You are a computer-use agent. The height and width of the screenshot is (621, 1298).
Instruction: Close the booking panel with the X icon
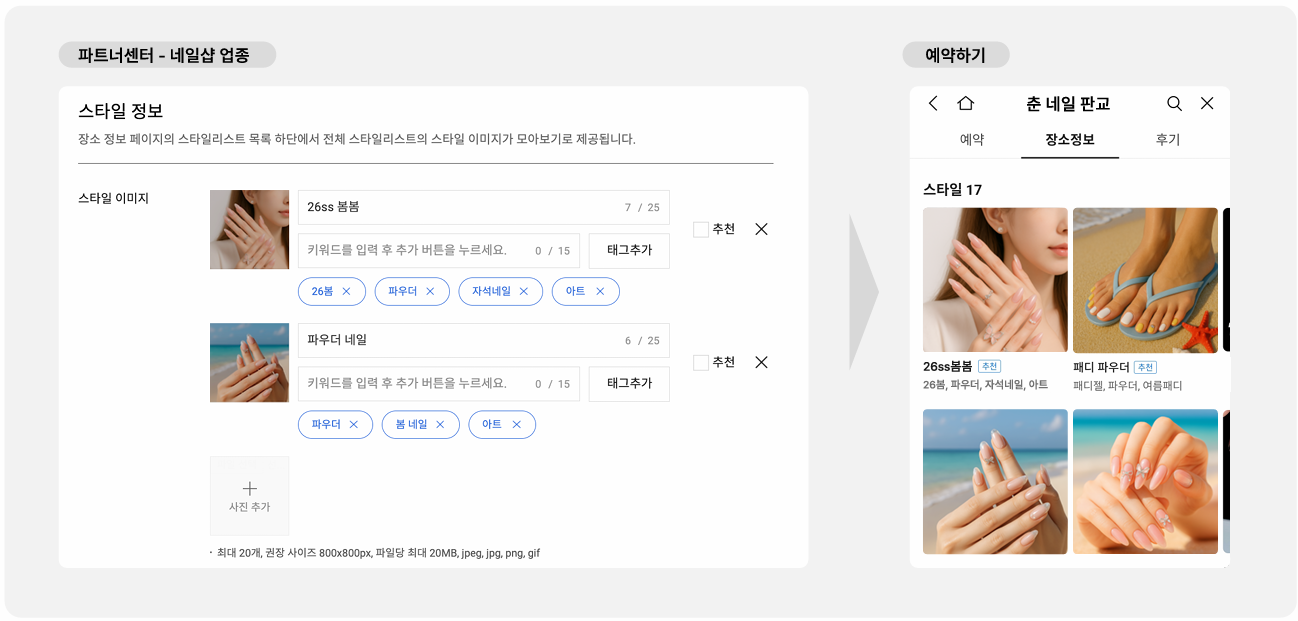click(x=1207, y=104)
